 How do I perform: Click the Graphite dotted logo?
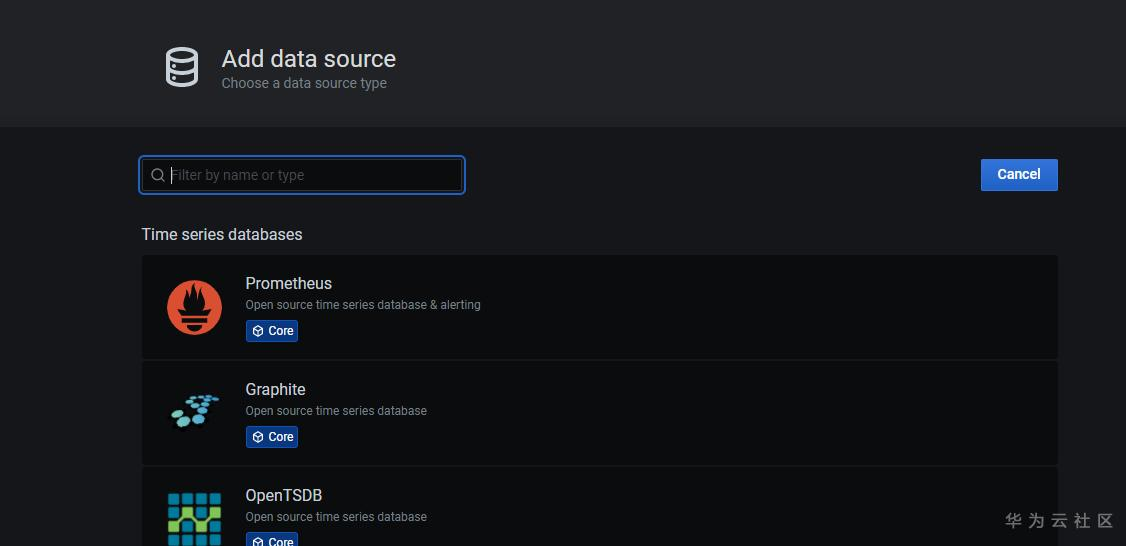[x=194, y=410]
